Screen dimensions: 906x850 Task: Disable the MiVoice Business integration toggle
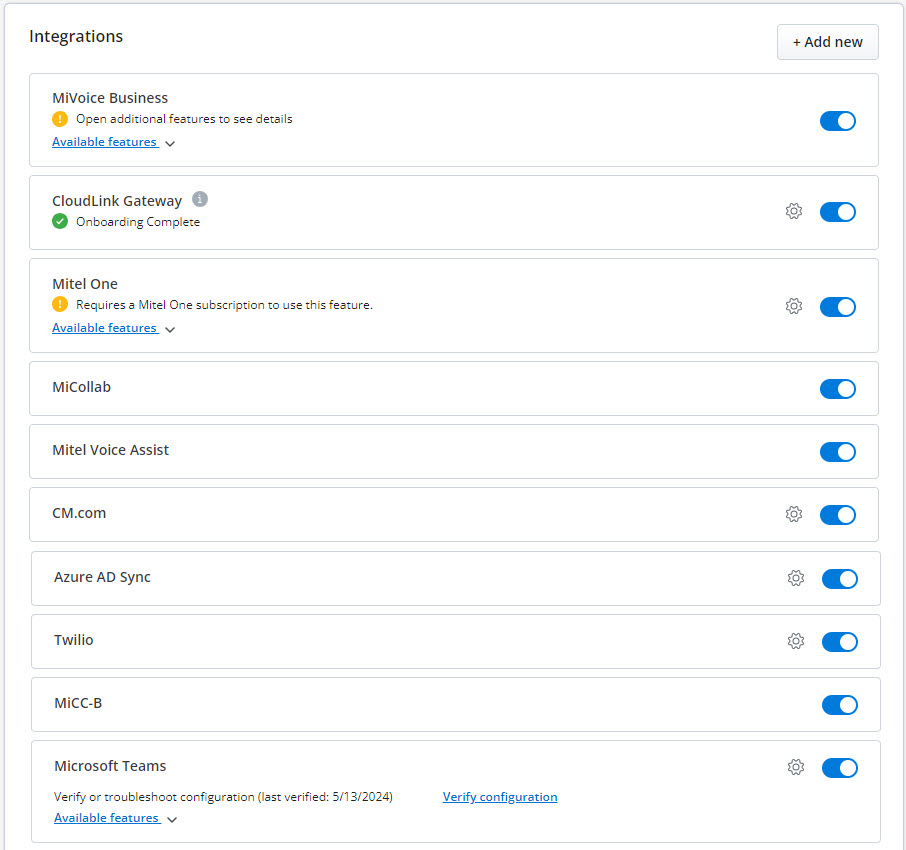(838, 121)
